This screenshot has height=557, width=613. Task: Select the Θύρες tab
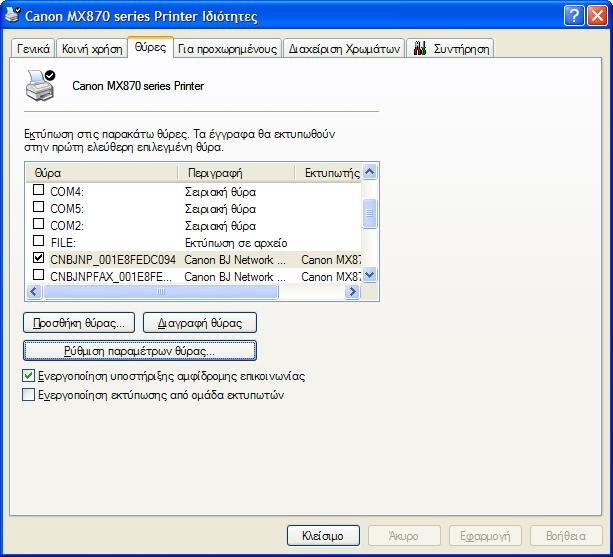151,47
